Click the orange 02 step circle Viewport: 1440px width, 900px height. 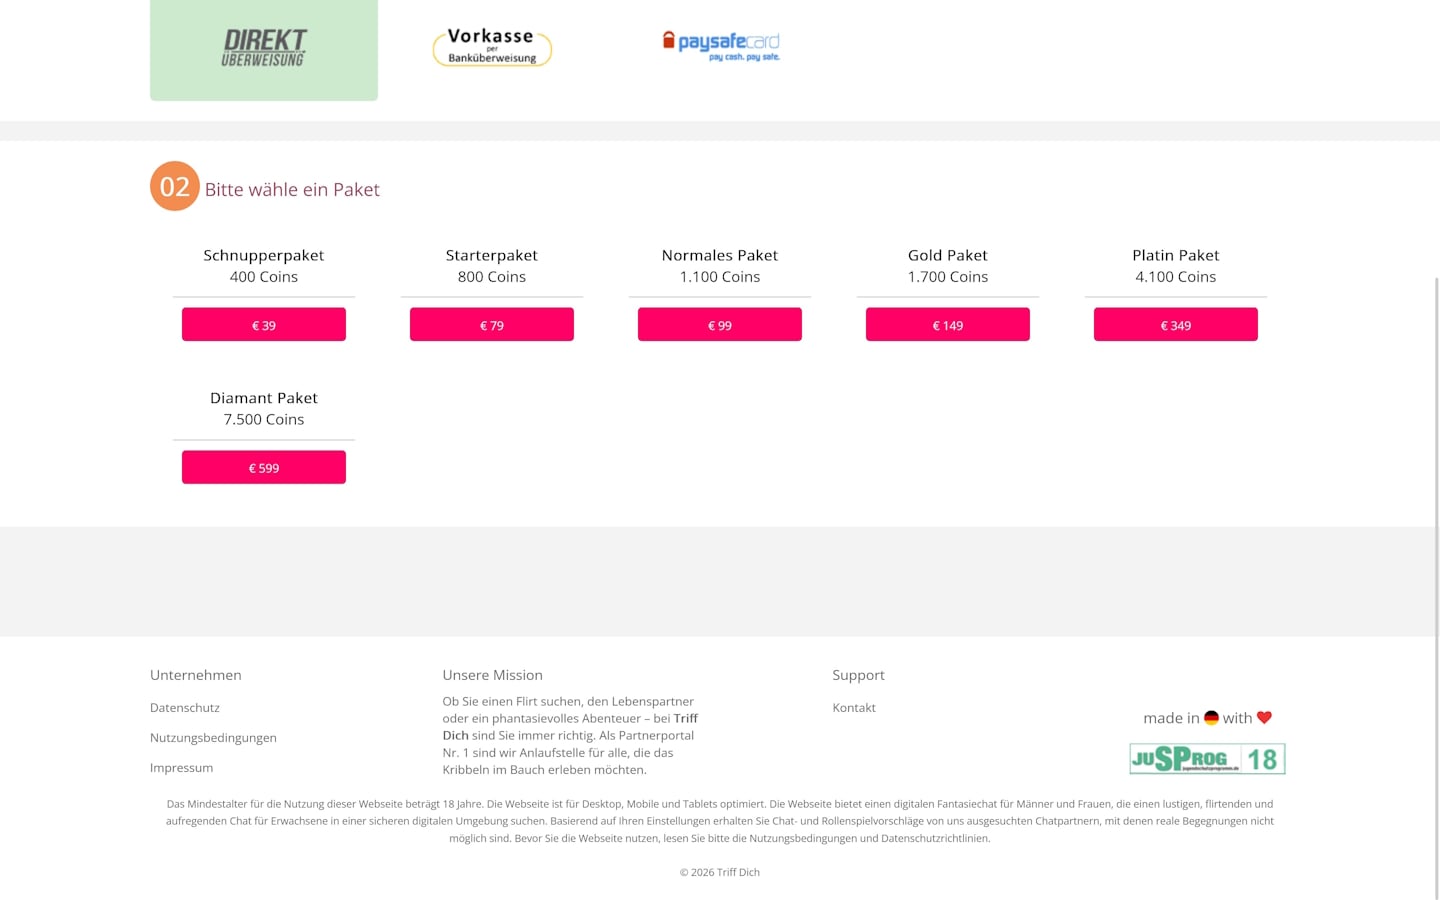(x=175, y=186)
